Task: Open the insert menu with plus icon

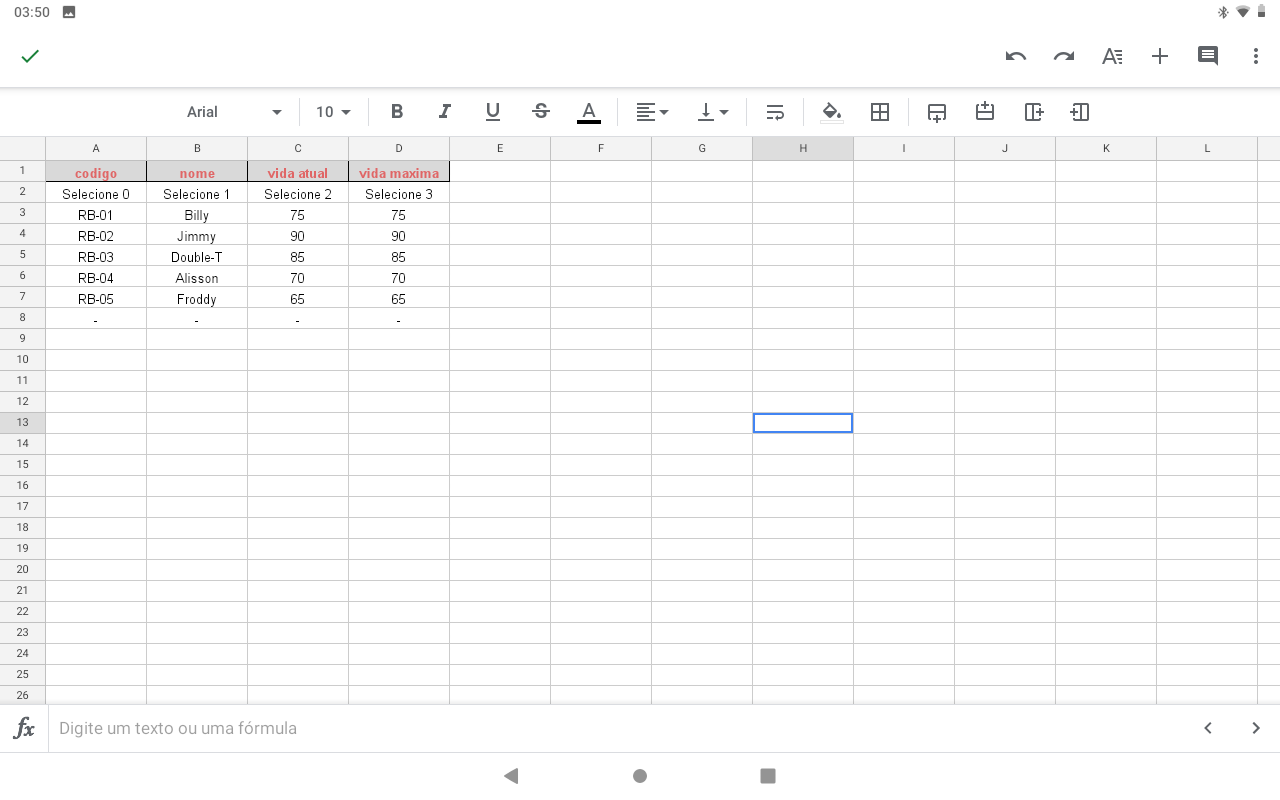Action: [1159, 56]
